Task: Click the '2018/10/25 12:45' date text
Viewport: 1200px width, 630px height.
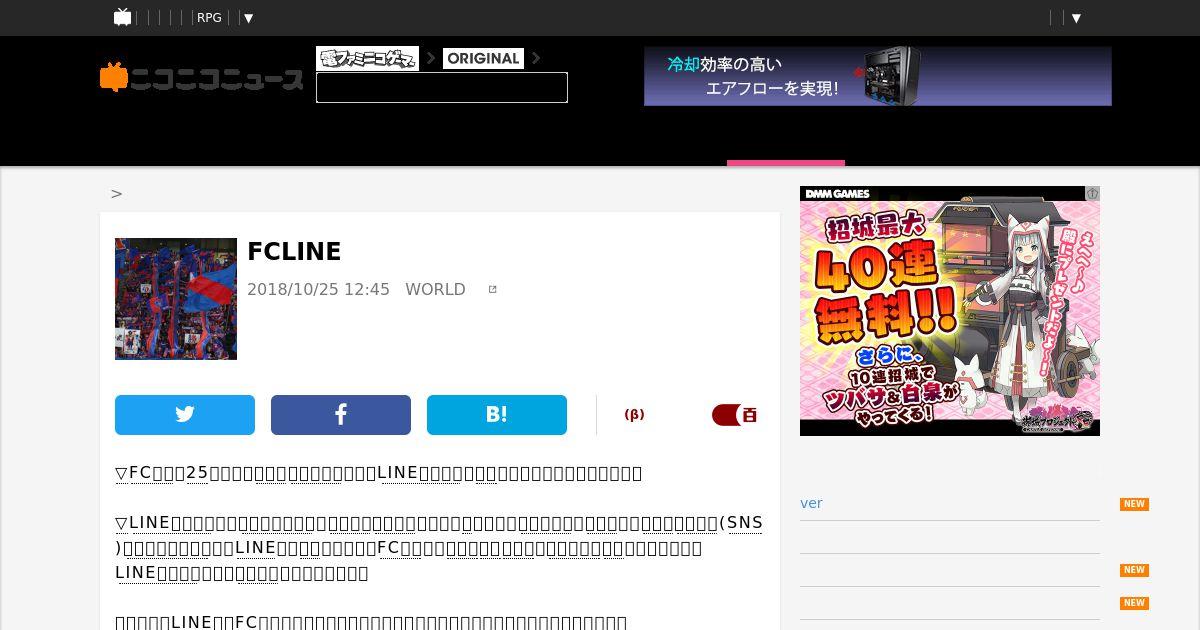Action: [318, 289]
